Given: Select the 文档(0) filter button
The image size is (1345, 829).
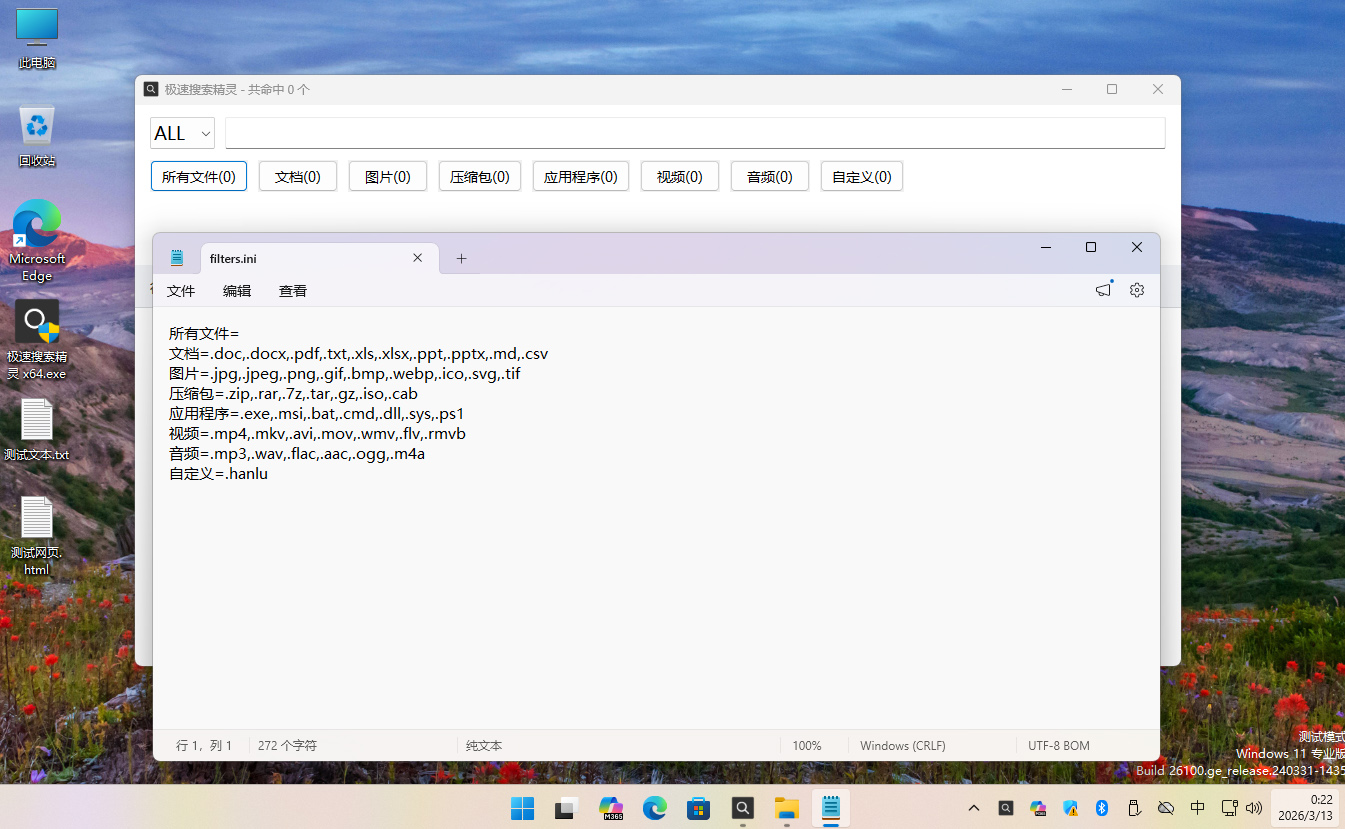Looking at the screenshot, I should (298, 176).
